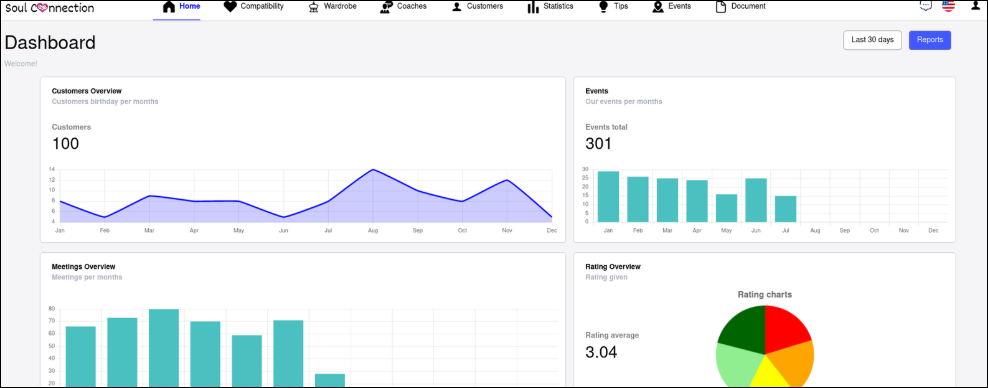Click the Feb bar in Events chart
988x388 pixels.
[x=638, y=199]
